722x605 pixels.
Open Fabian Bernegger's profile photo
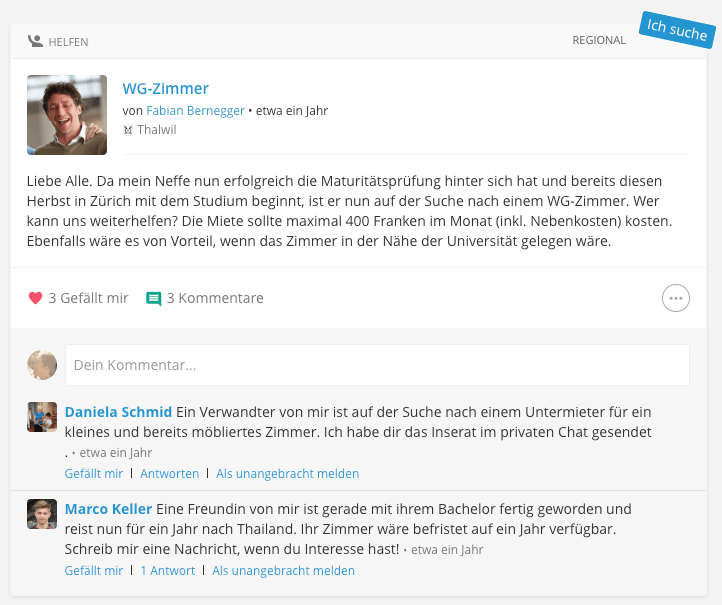pos(67,115)
